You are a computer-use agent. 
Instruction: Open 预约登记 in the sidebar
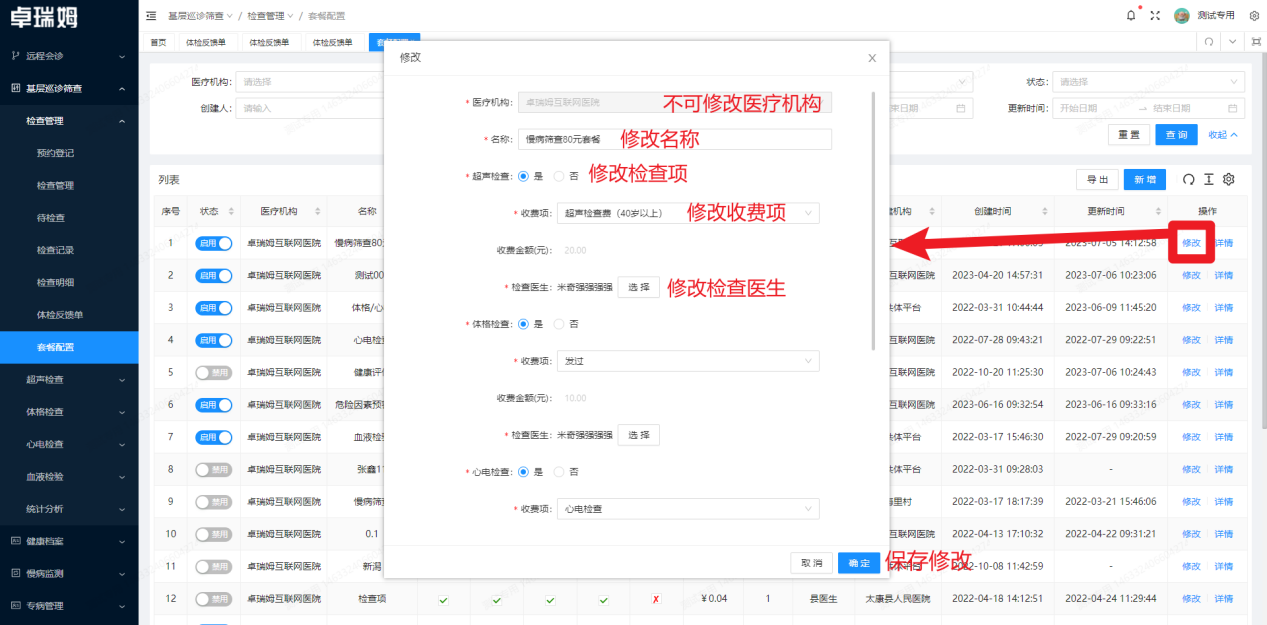(55, 153)
